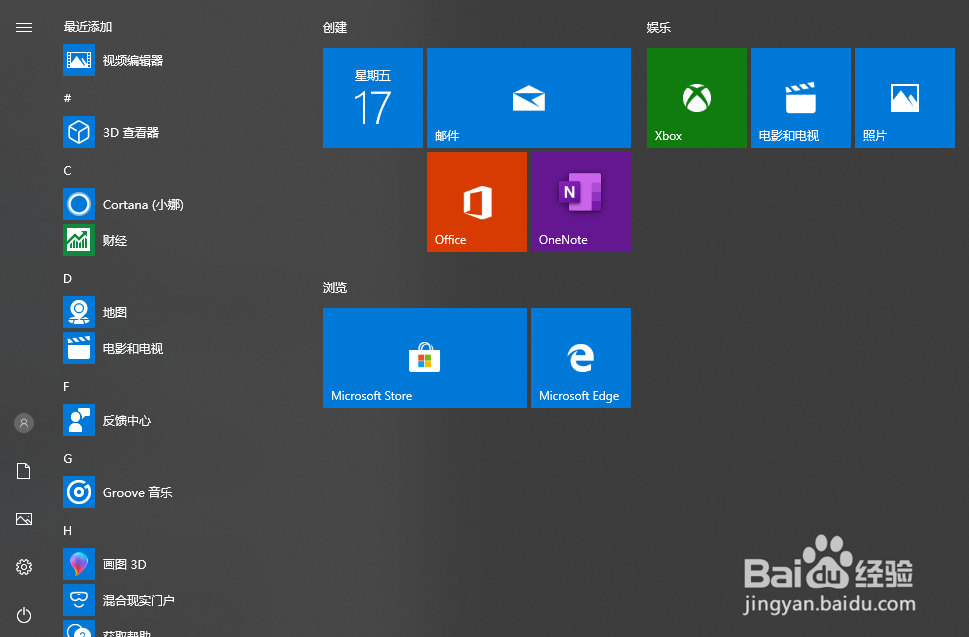Open the hamburger menu at top left

pos(23,27)
